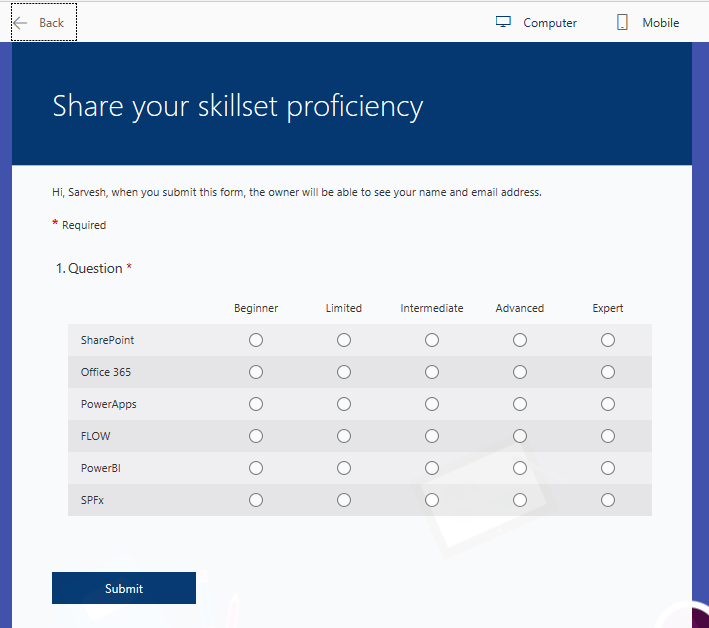Viewport: 709px width, 628px height.
Task: Select Limited for SPFx
Action: tap(344, 500)
